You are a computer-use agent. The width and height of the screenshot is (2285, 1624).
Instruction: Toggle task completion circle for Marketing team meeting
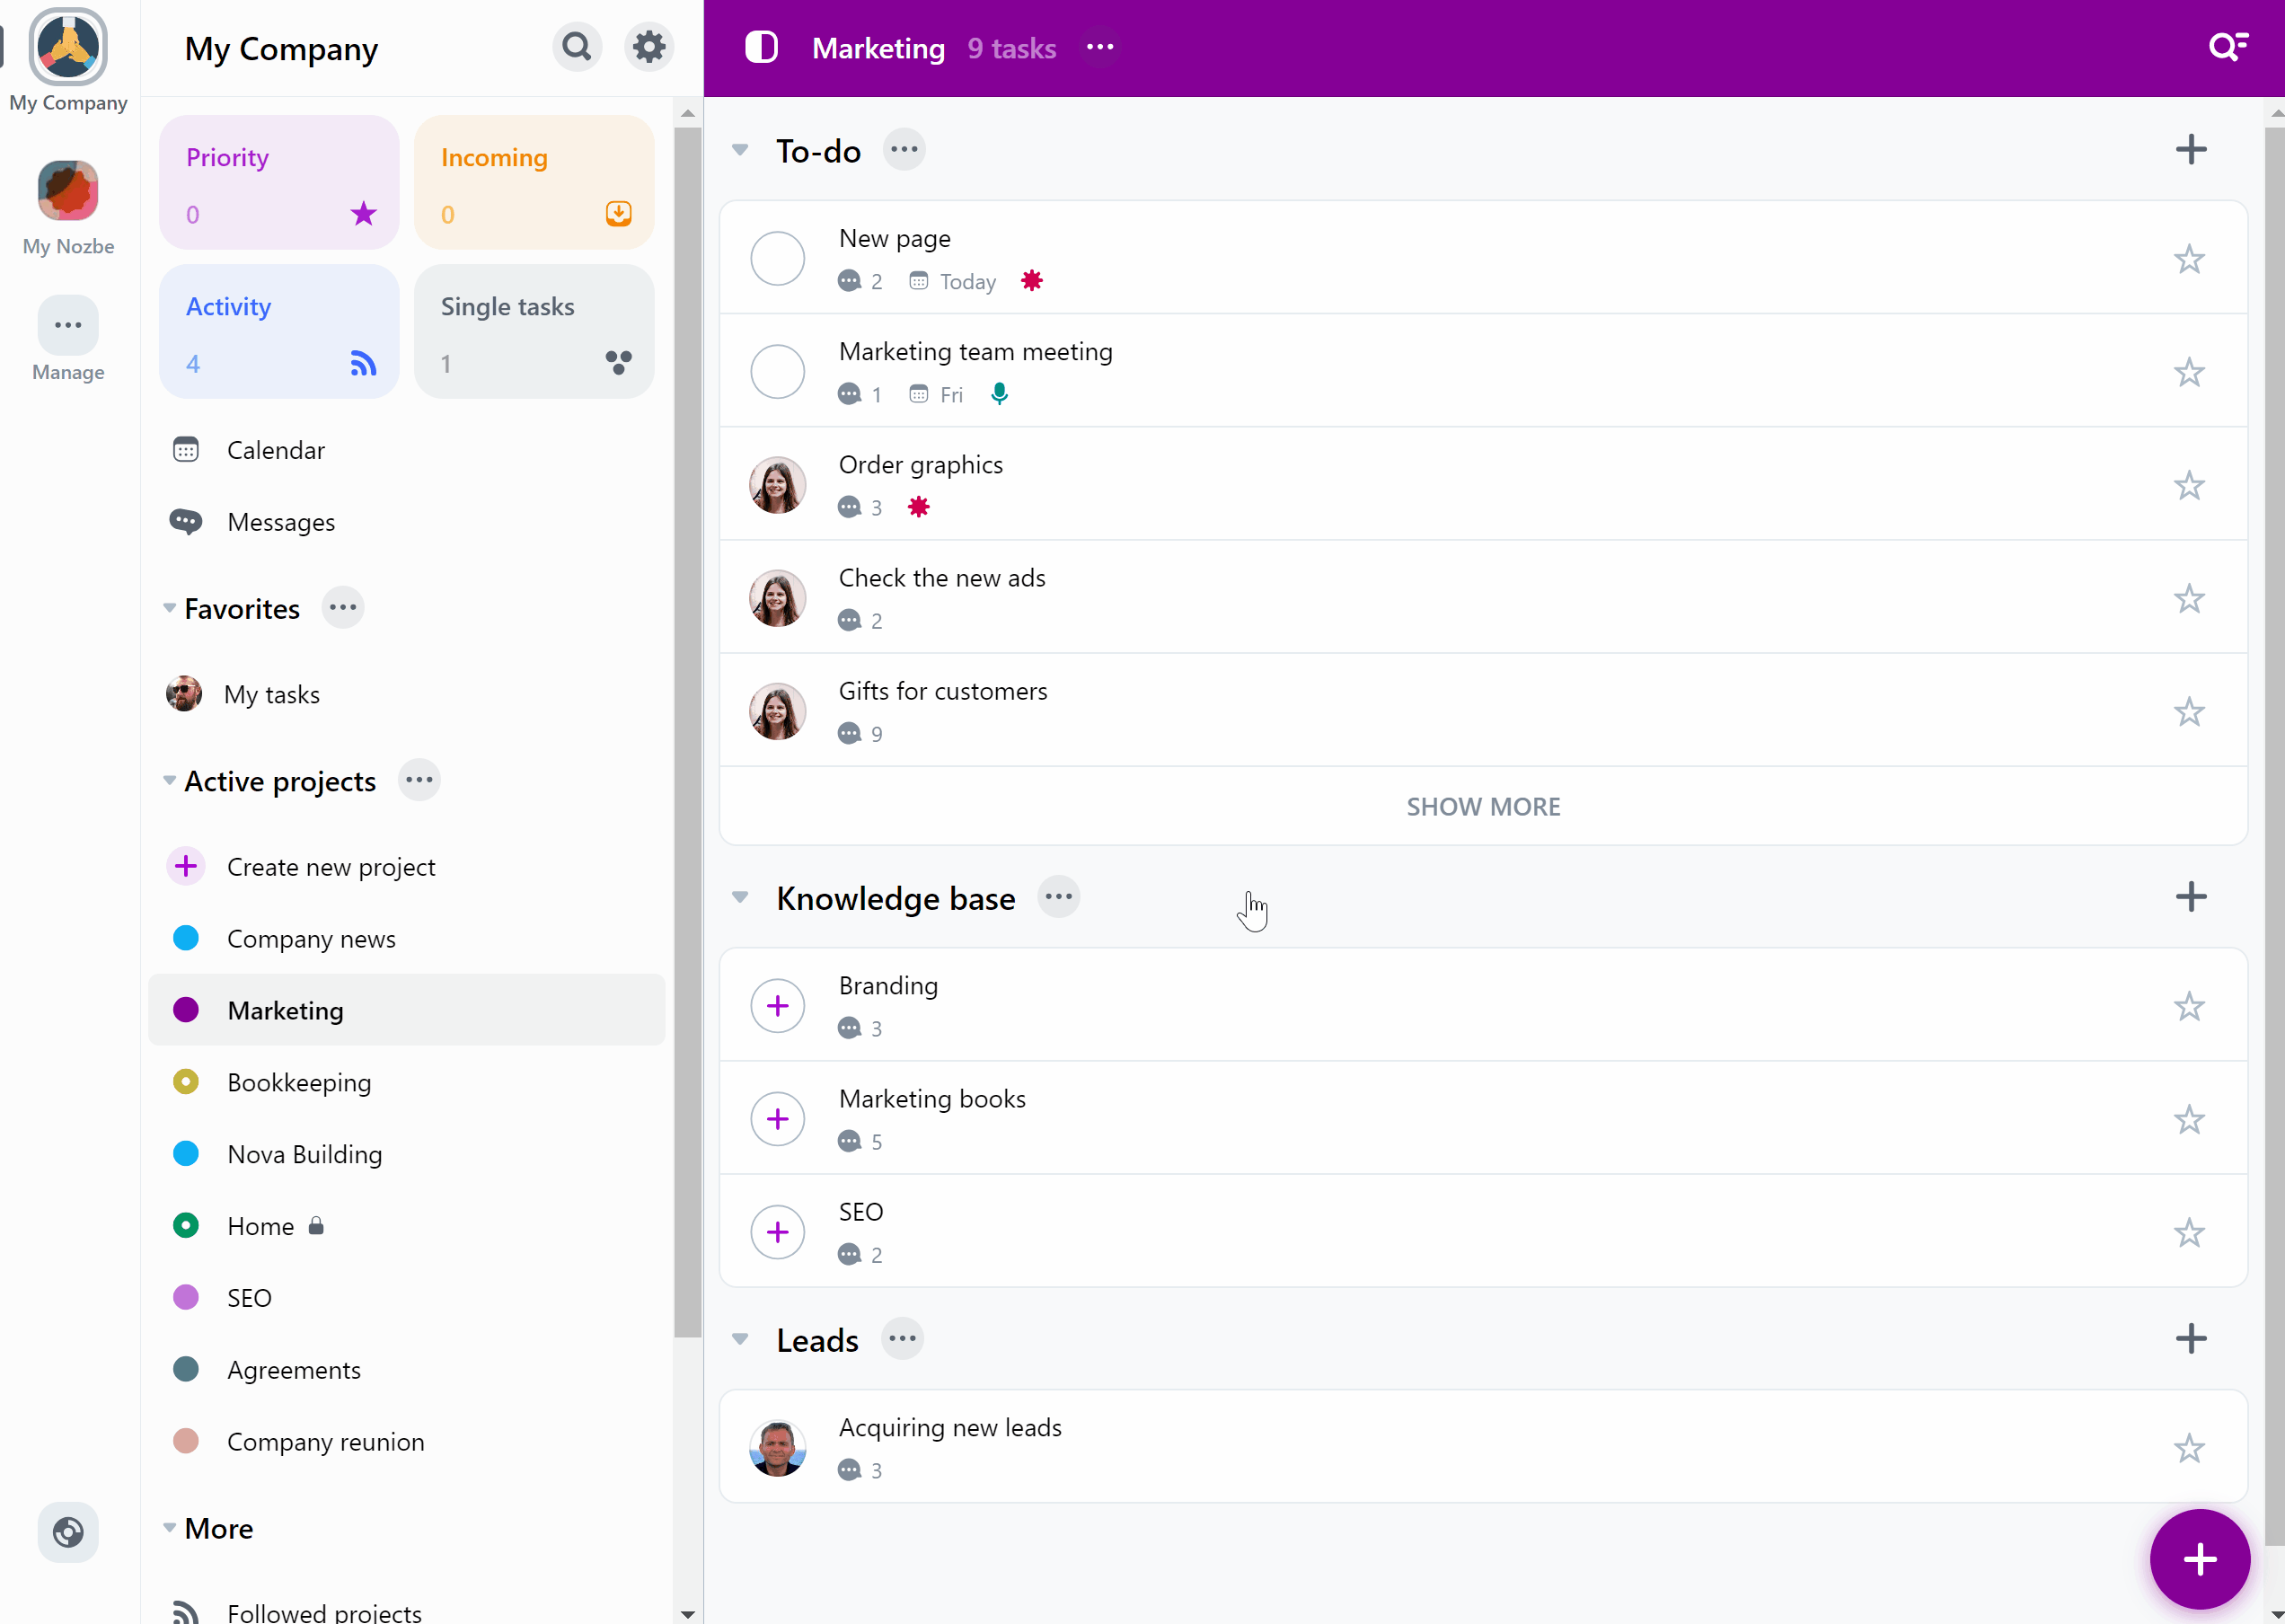point(777,371)
